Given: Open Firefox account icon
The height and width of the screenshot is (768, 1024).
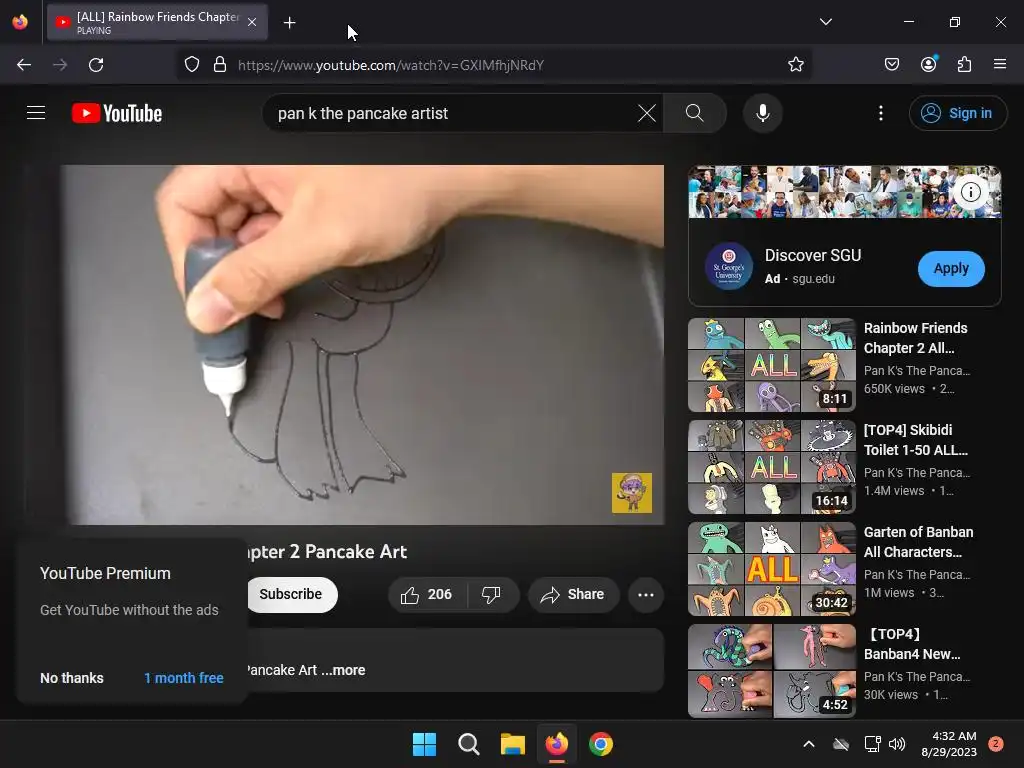Looking at the screenshot, I should tap(928, 65).
